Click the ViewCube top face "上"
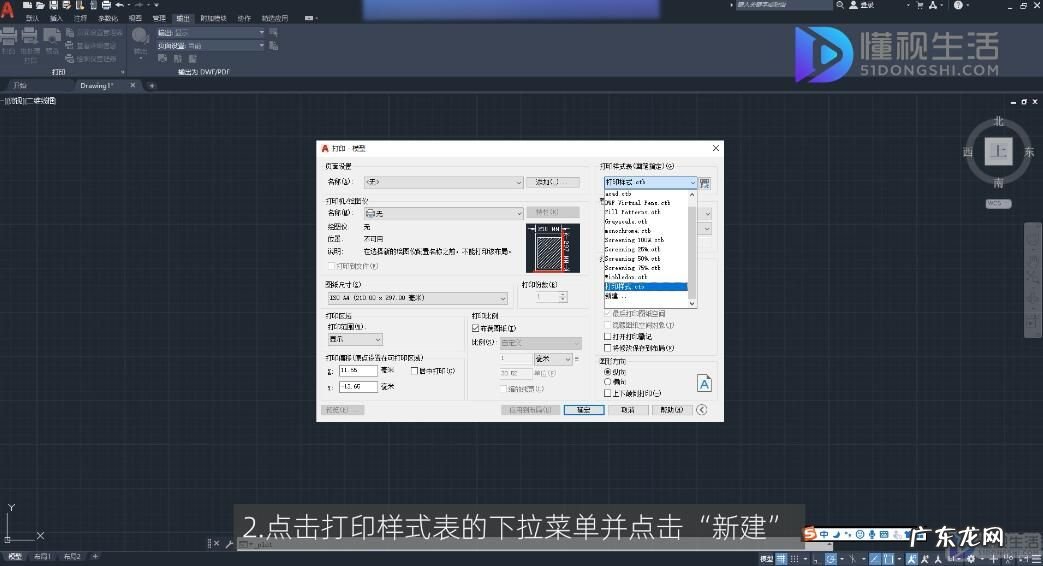Viewport: 1043px width, 566px height. coord(997,152)
